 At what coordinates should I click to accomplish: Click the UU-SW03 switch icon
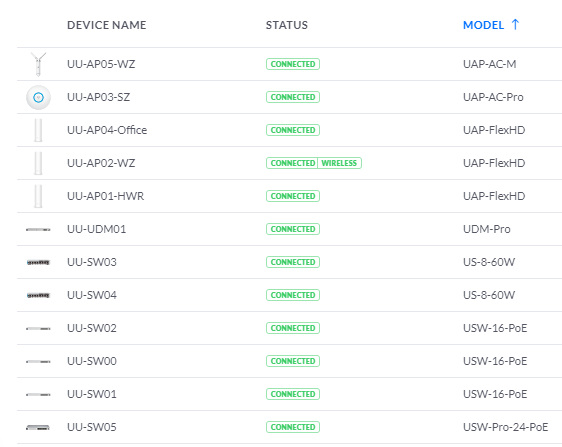[38, 262]
